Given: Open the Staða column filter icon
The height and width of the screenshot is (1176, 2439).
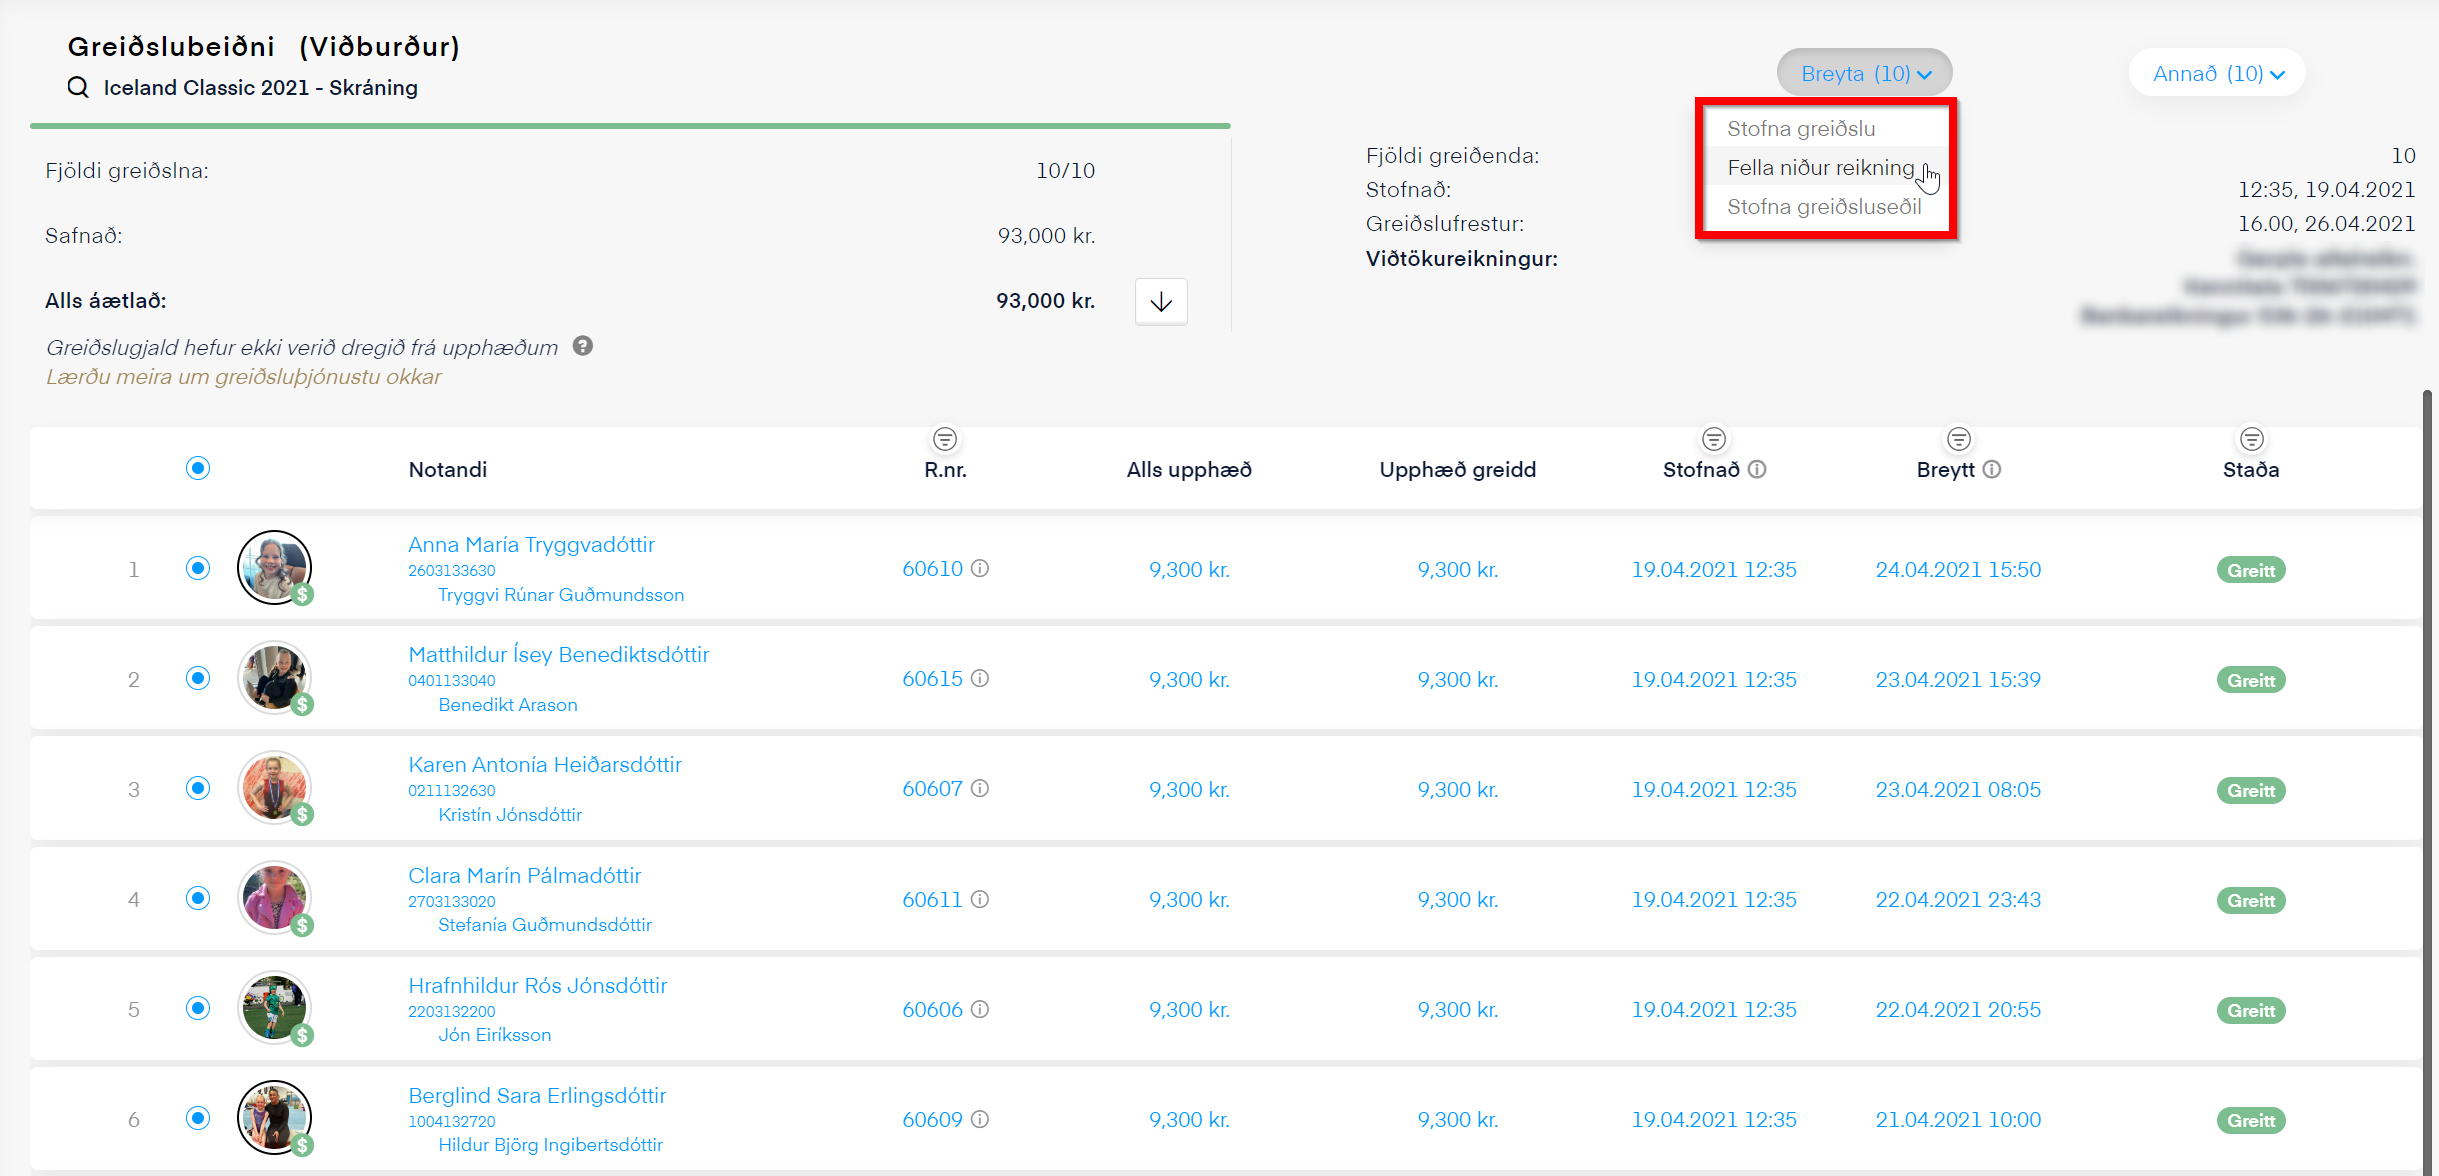Looking at the screenshot, I should tap(2251, 439).
